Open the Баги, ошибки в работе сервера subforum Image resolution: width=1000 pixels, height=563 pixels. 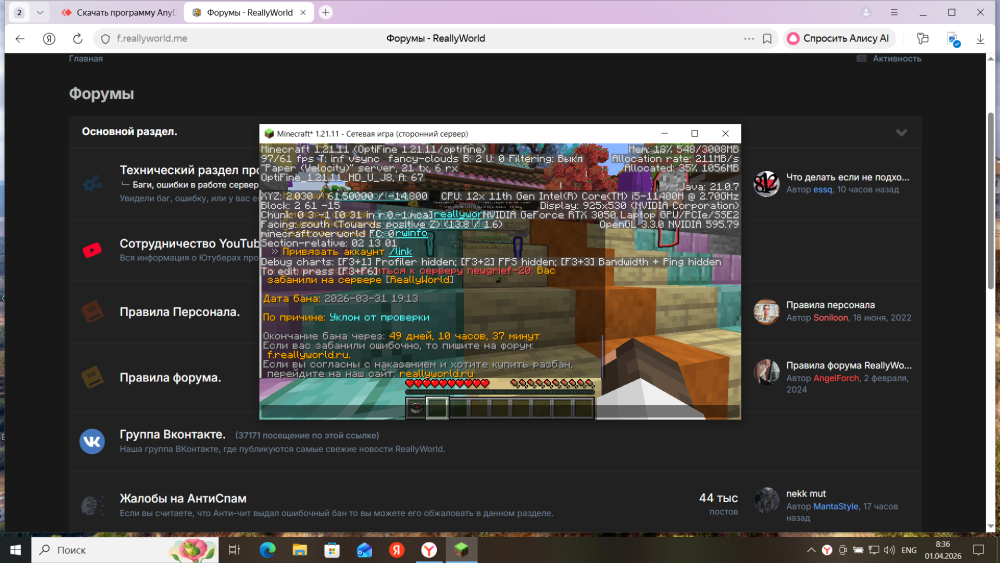tap(195, 185)
